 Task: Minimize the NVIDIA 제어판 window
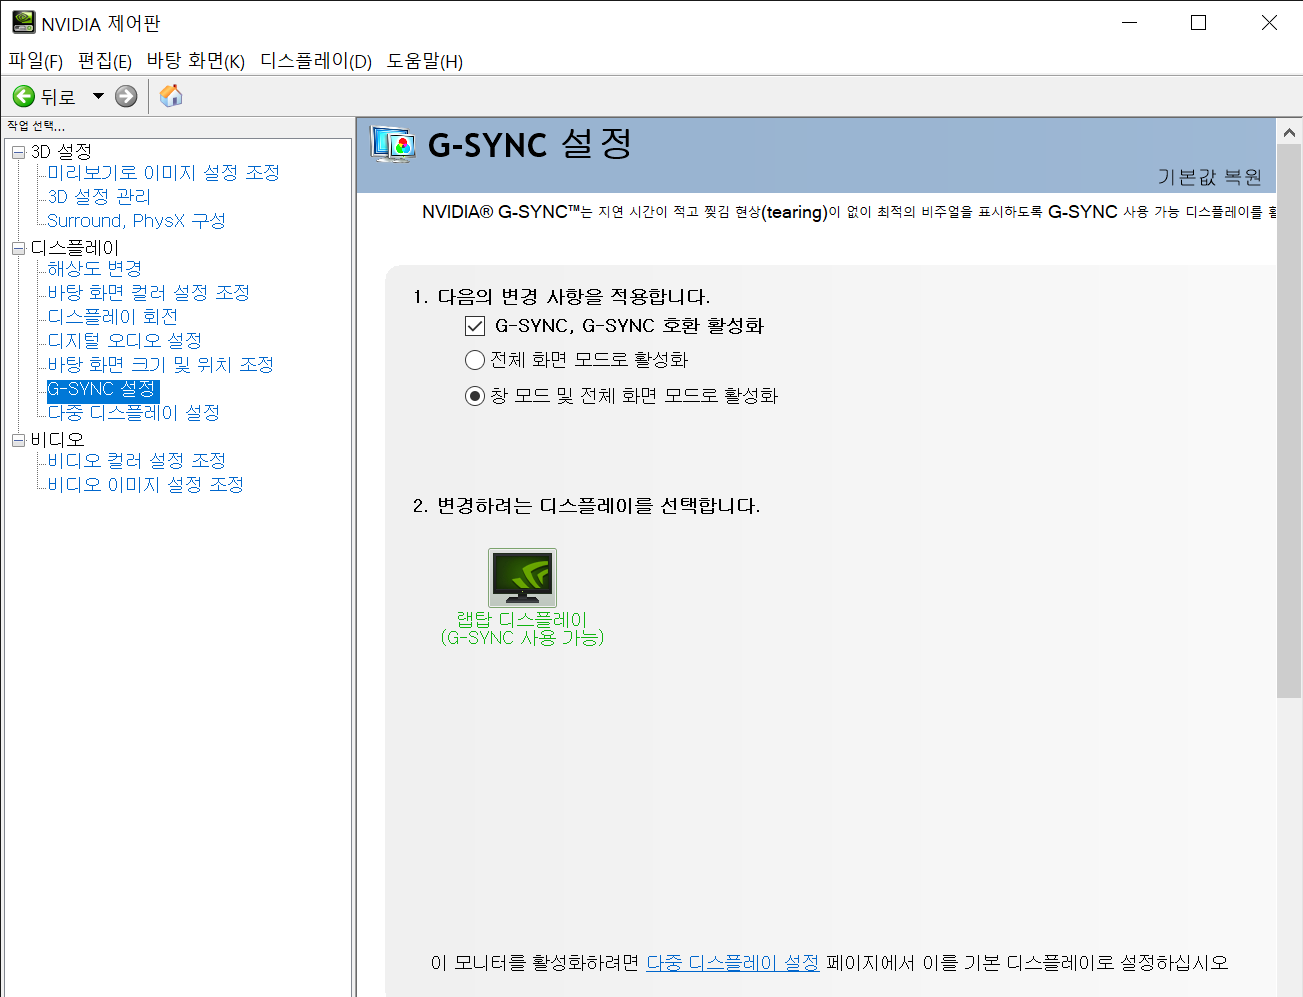point(1130,22)
